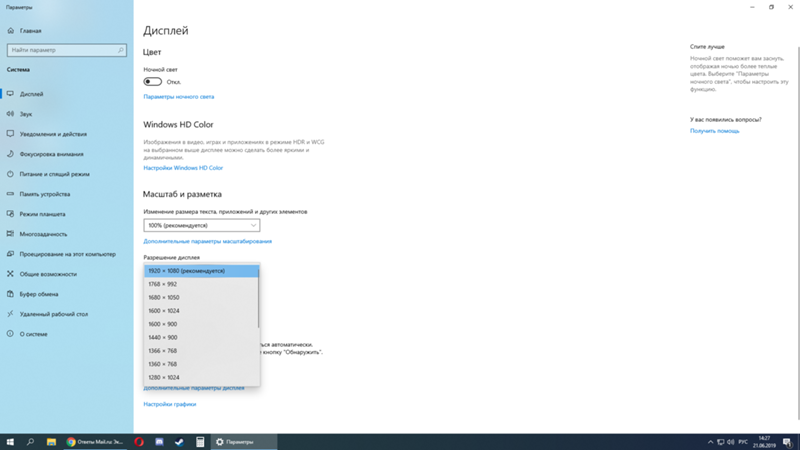Click the Параметры taskbar button

click(244, 442)
